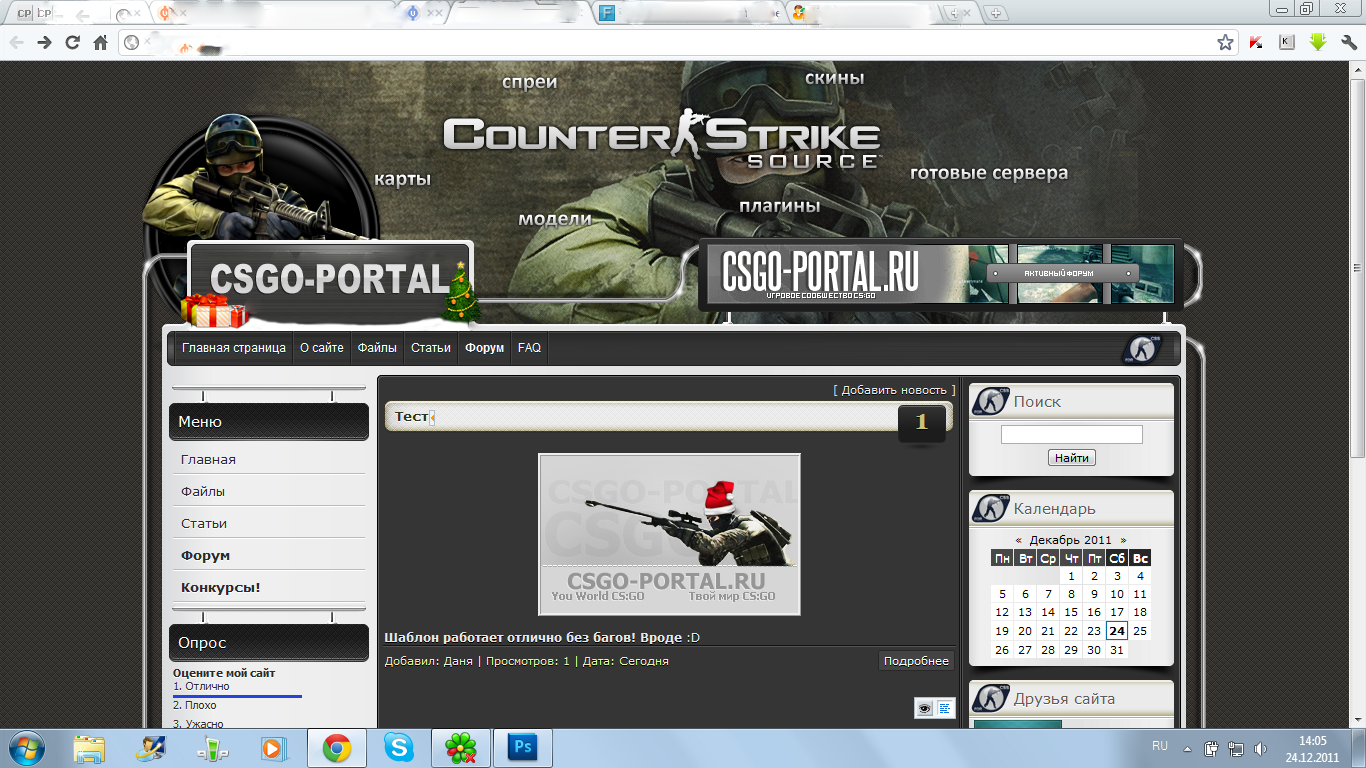Click the CSGO-PORTAL site logo
Image resolution: width=1366 pixels, height=768 pixels.
pos(330,280)
